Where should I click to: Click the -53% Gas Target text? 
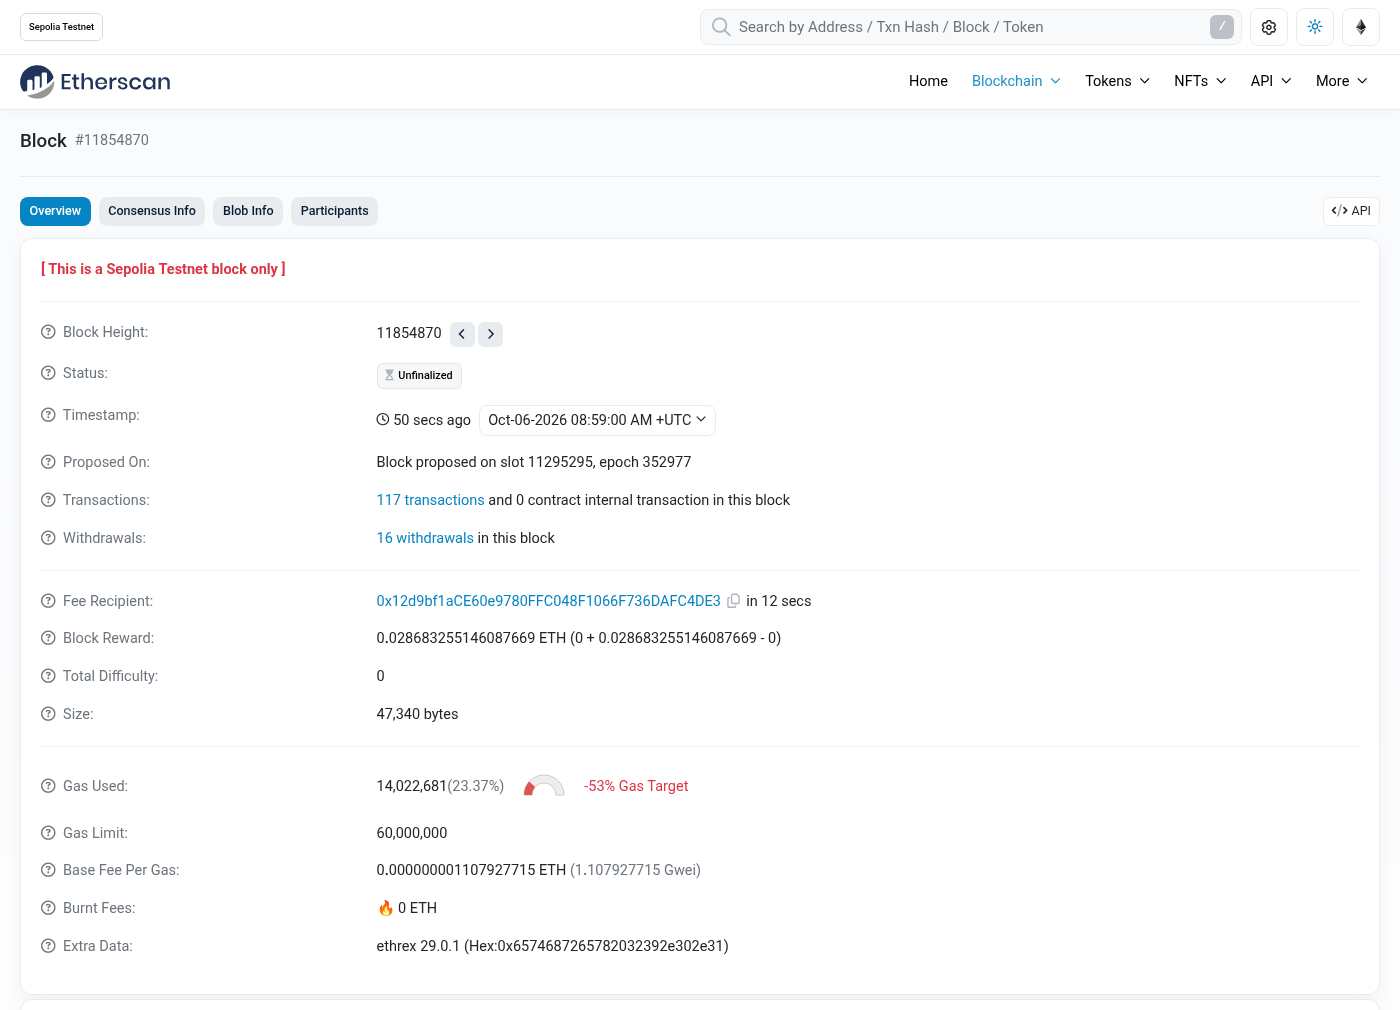636,786
